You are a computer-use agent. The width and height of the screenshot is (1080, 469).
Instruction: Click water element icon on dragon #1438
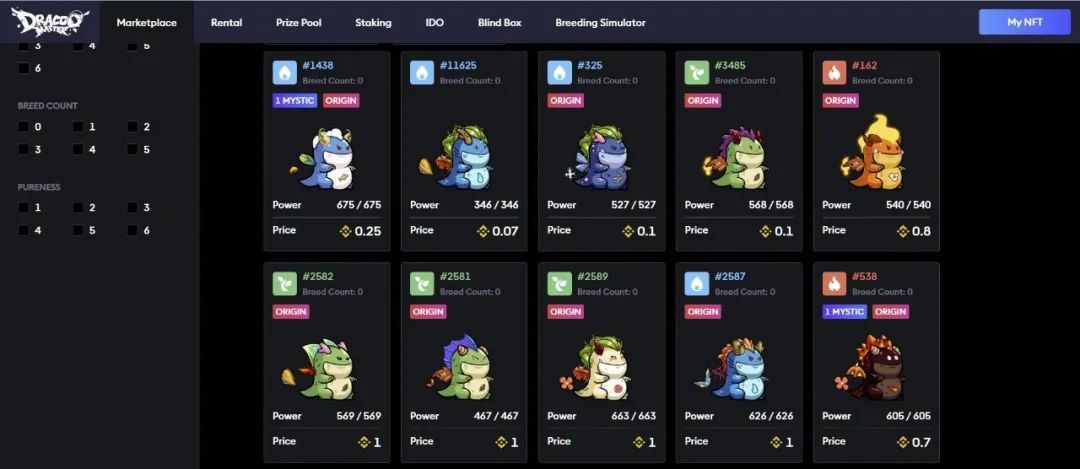[284, 72]
